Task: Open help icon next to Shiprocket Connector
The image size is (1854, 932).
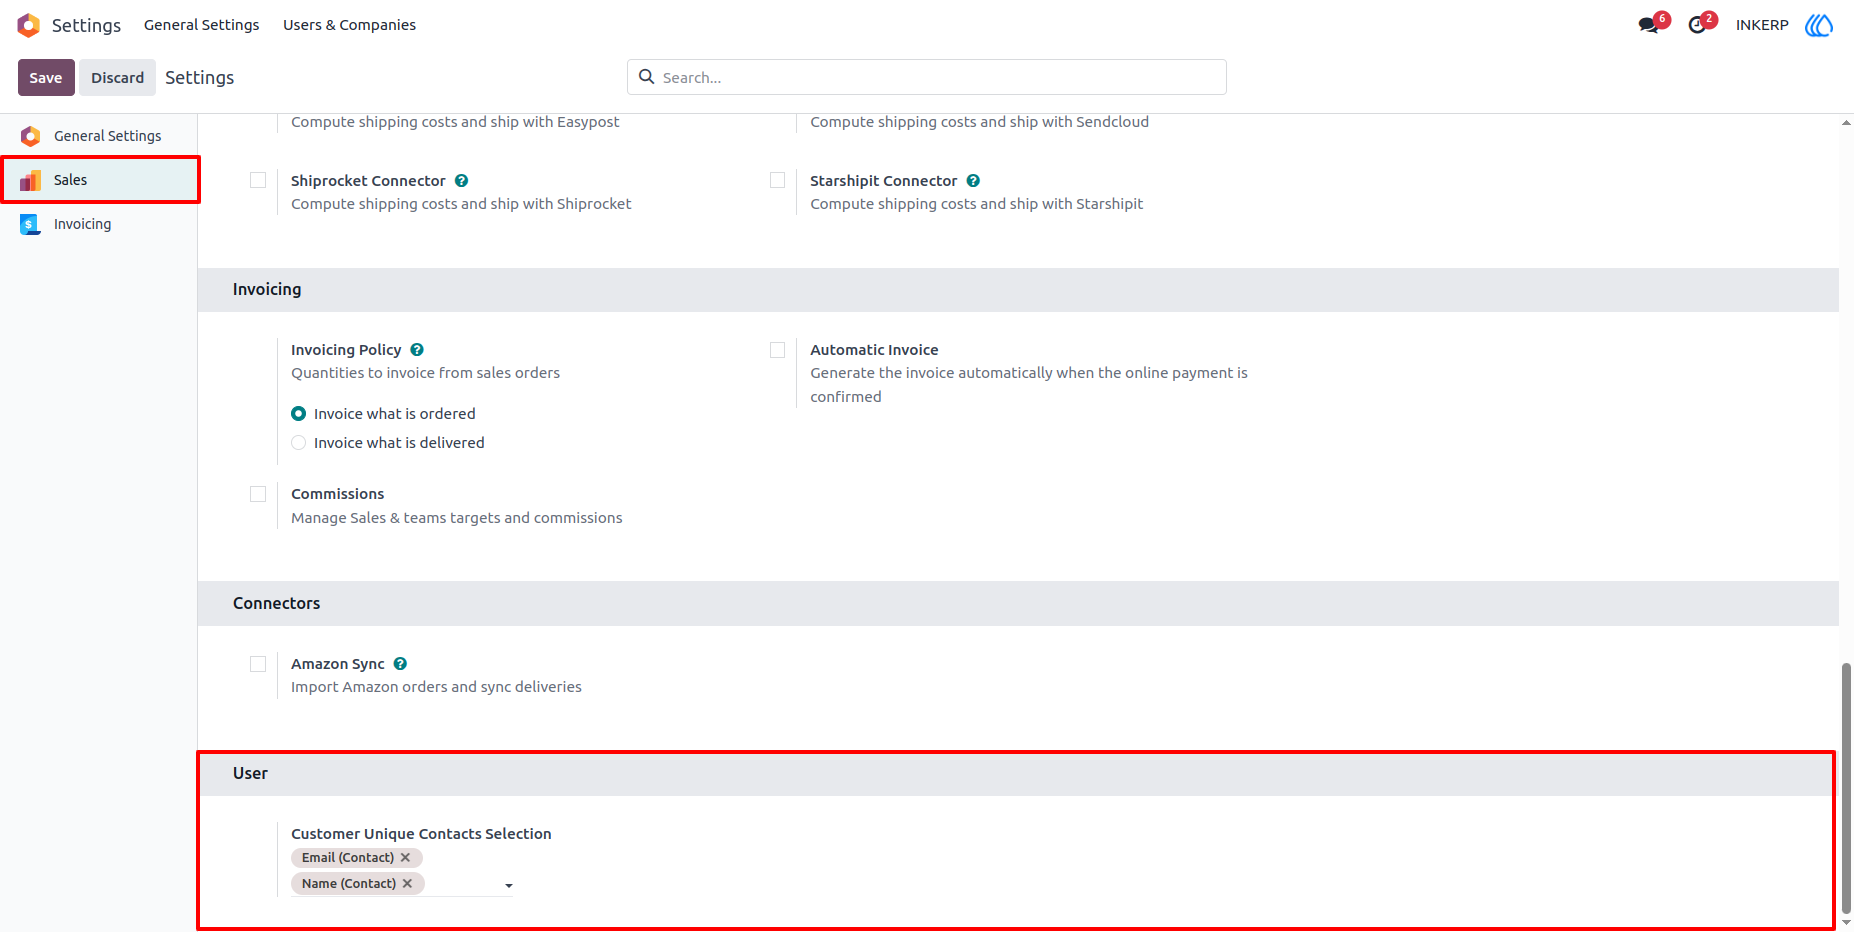Action: [x=461, y=181]
